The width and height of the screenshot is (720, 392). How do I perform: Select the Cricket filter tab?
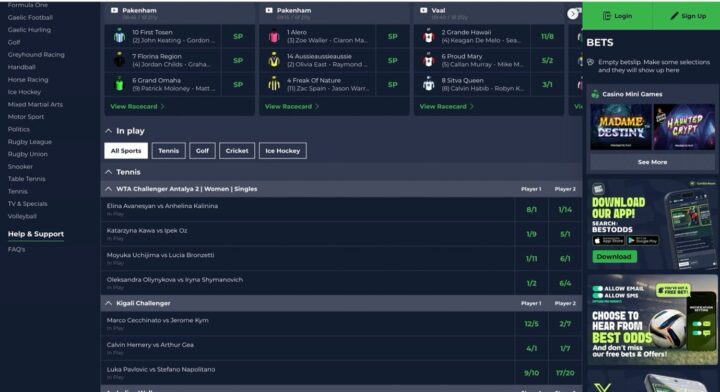237,151
